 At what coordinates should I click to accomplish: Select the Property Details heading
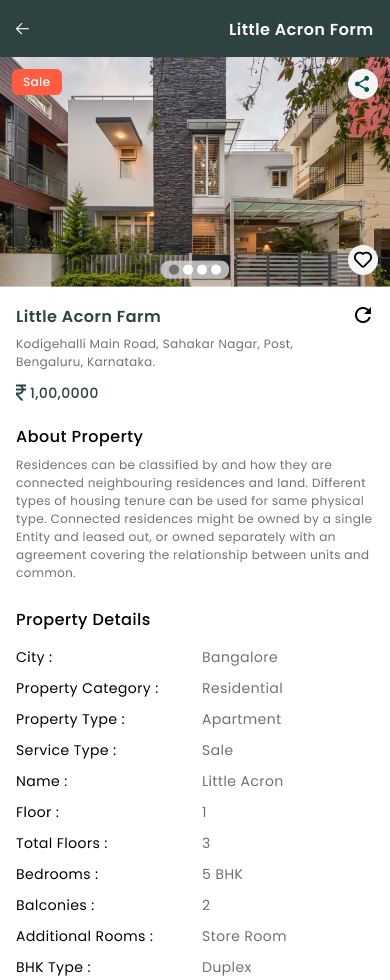tap(83, 619)
